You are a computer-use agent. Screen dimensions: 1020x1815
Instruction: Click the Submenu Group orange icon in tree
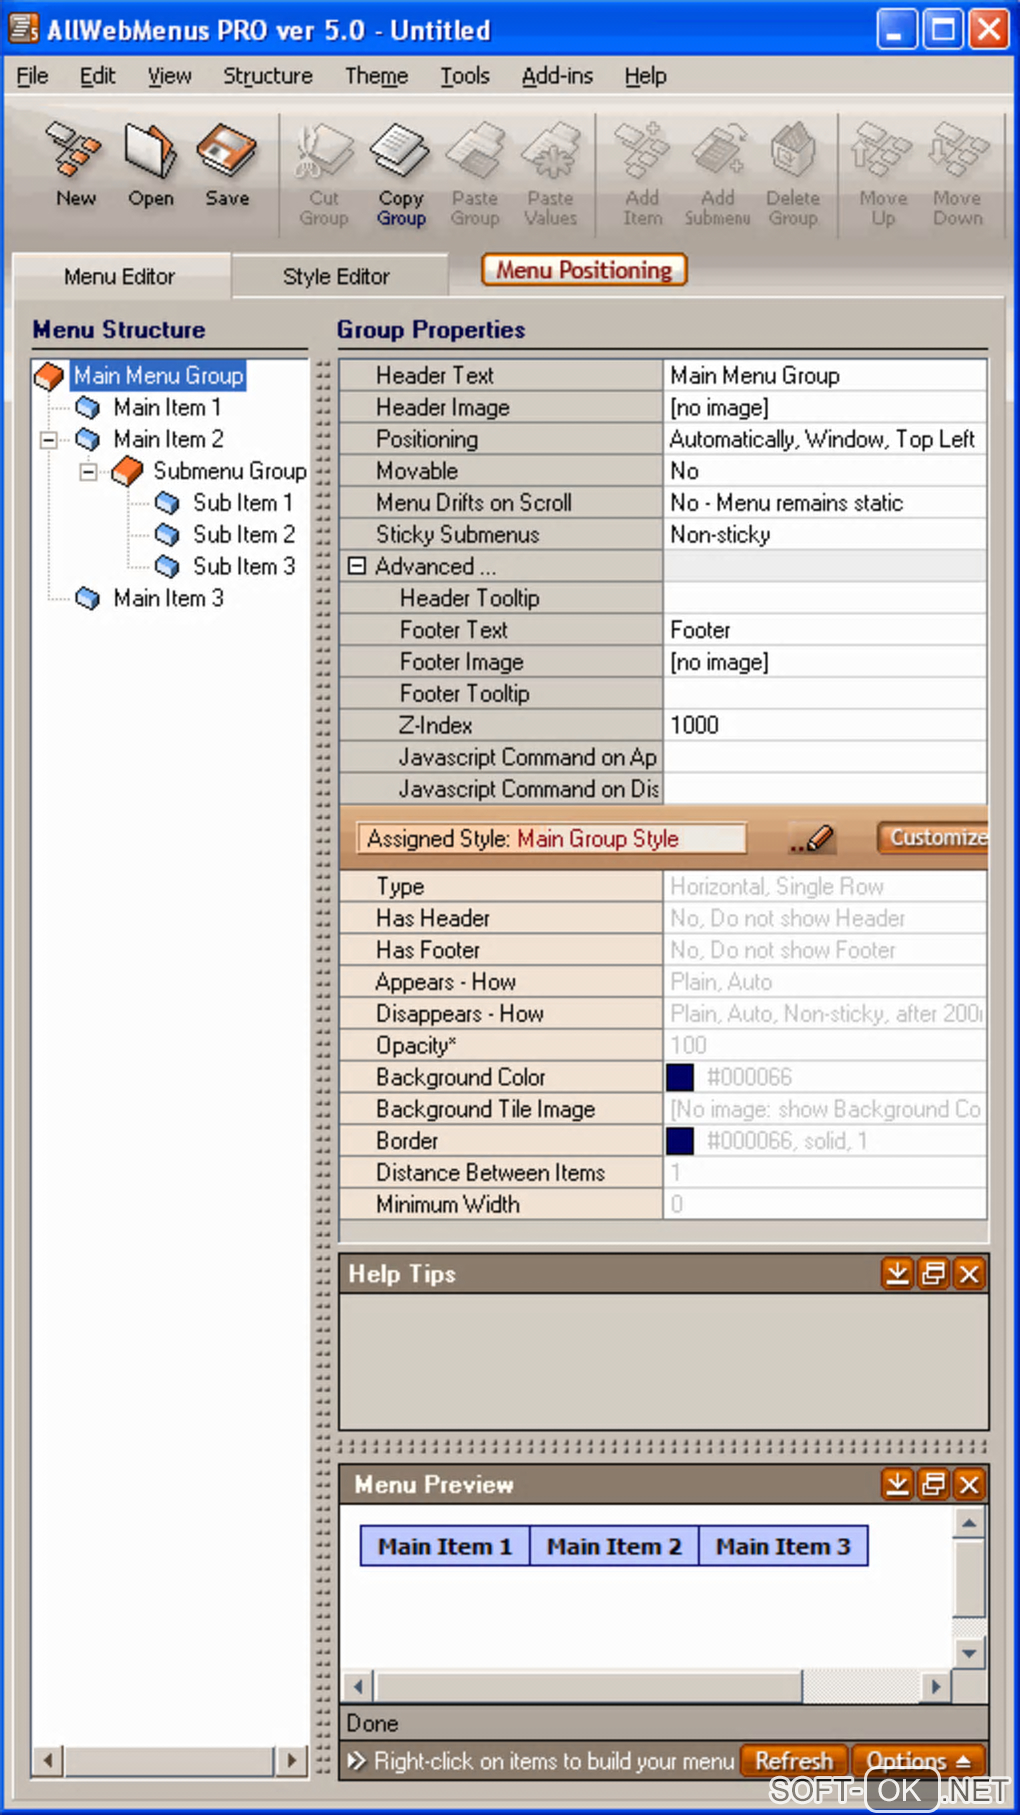pyautogui.click(x=127, y=471)
